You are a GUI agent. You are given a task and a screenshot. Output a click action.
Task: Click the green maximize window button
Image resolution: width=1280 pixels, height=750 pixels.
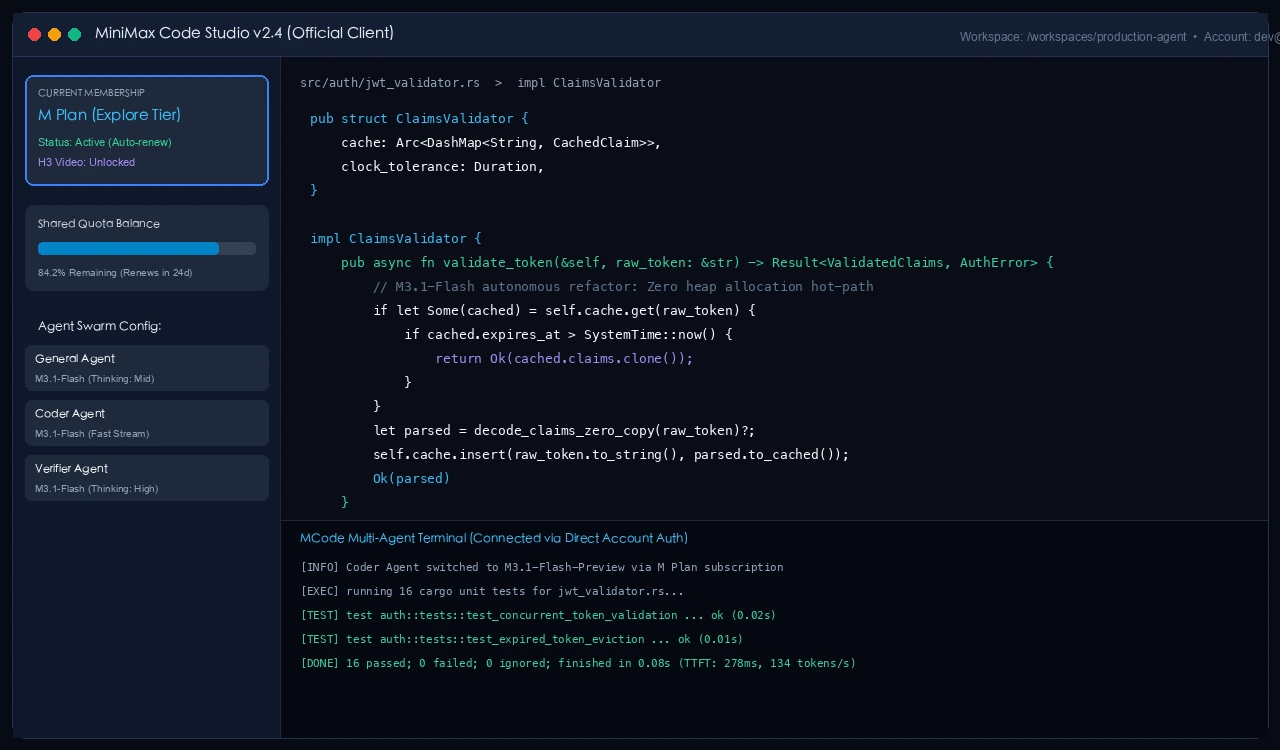(75, 34)
